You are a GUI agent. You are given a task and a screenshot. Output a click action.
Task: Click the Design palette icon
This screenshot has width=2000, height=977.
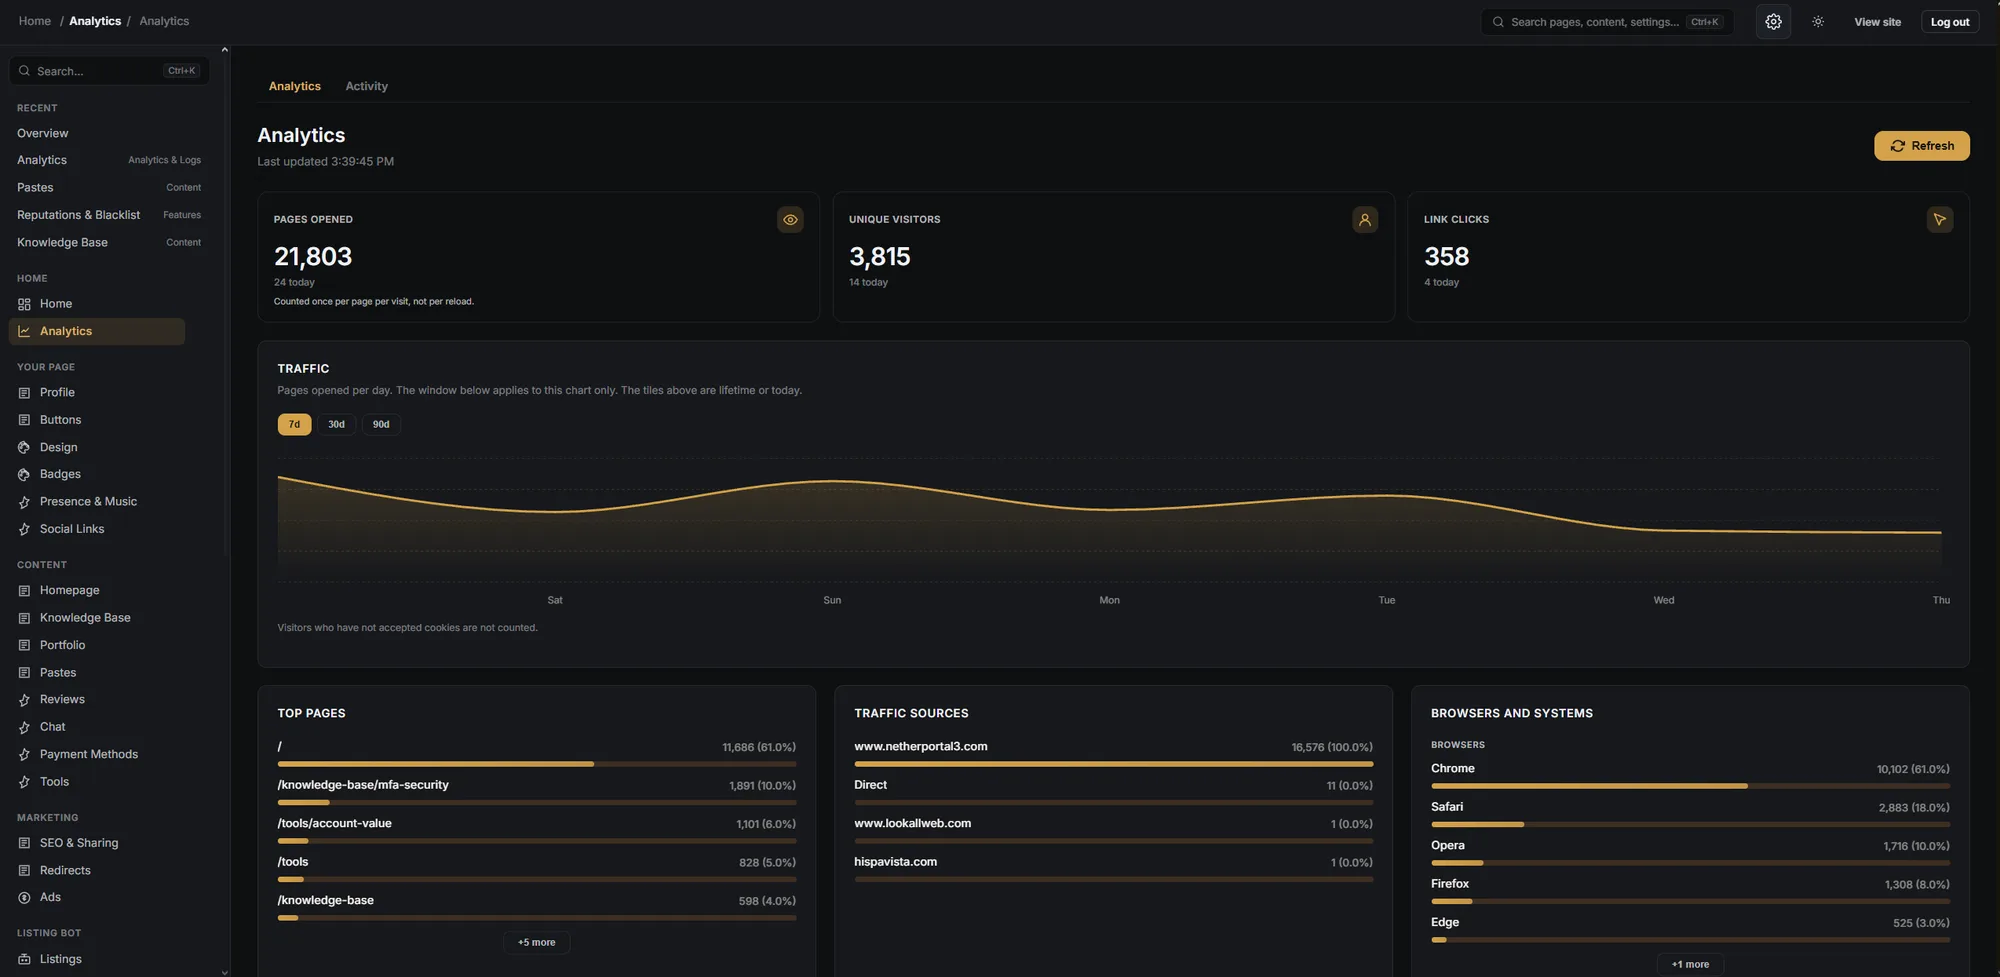pos(24,448)
